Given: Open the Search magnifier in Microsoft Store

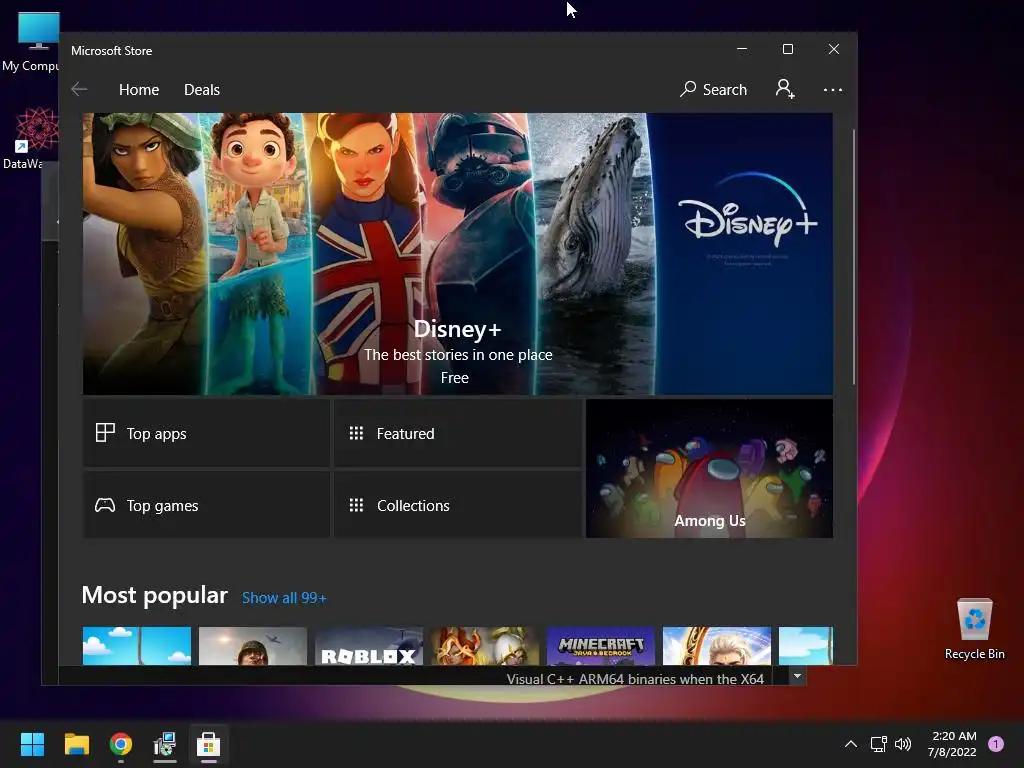Looking at the screenshot, I should pyautogui.click(x=713, y=89).
